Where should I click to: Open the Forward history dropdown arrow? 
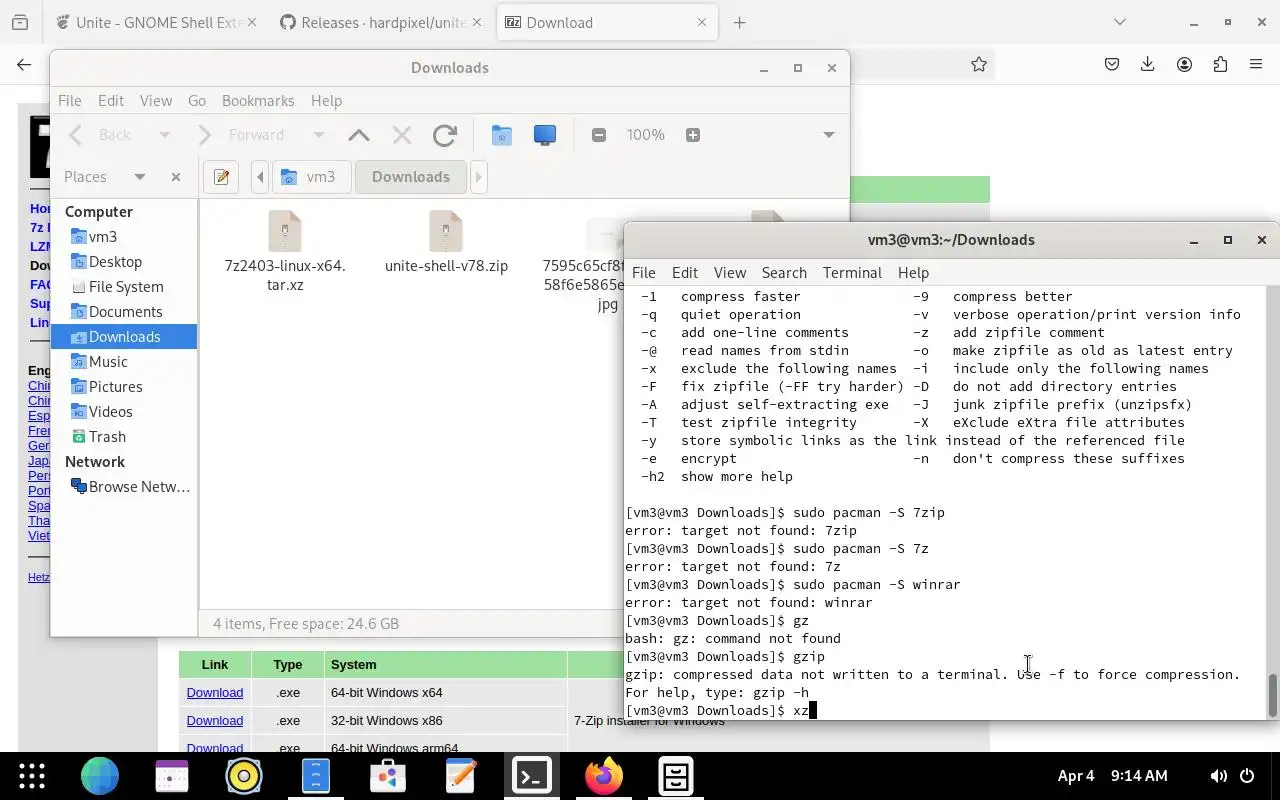(319, 135)
